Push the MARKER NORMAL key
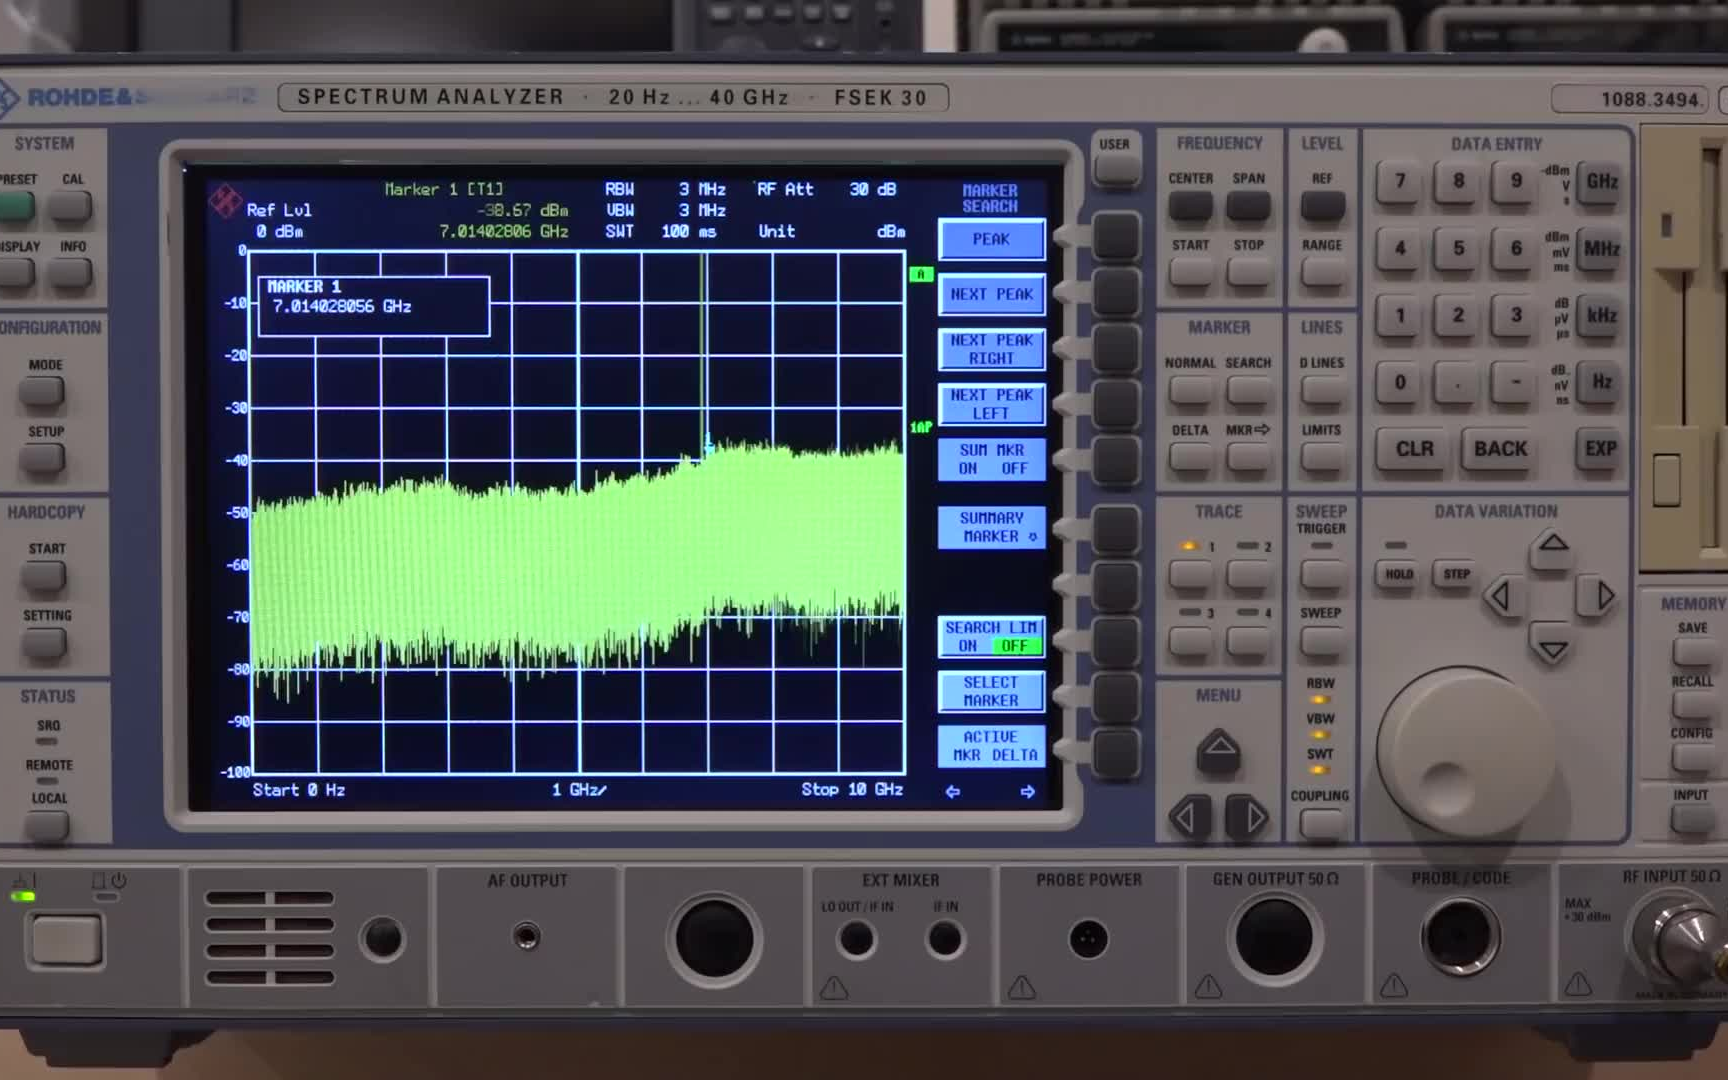The image size is (1728, 1080). 1190,391
